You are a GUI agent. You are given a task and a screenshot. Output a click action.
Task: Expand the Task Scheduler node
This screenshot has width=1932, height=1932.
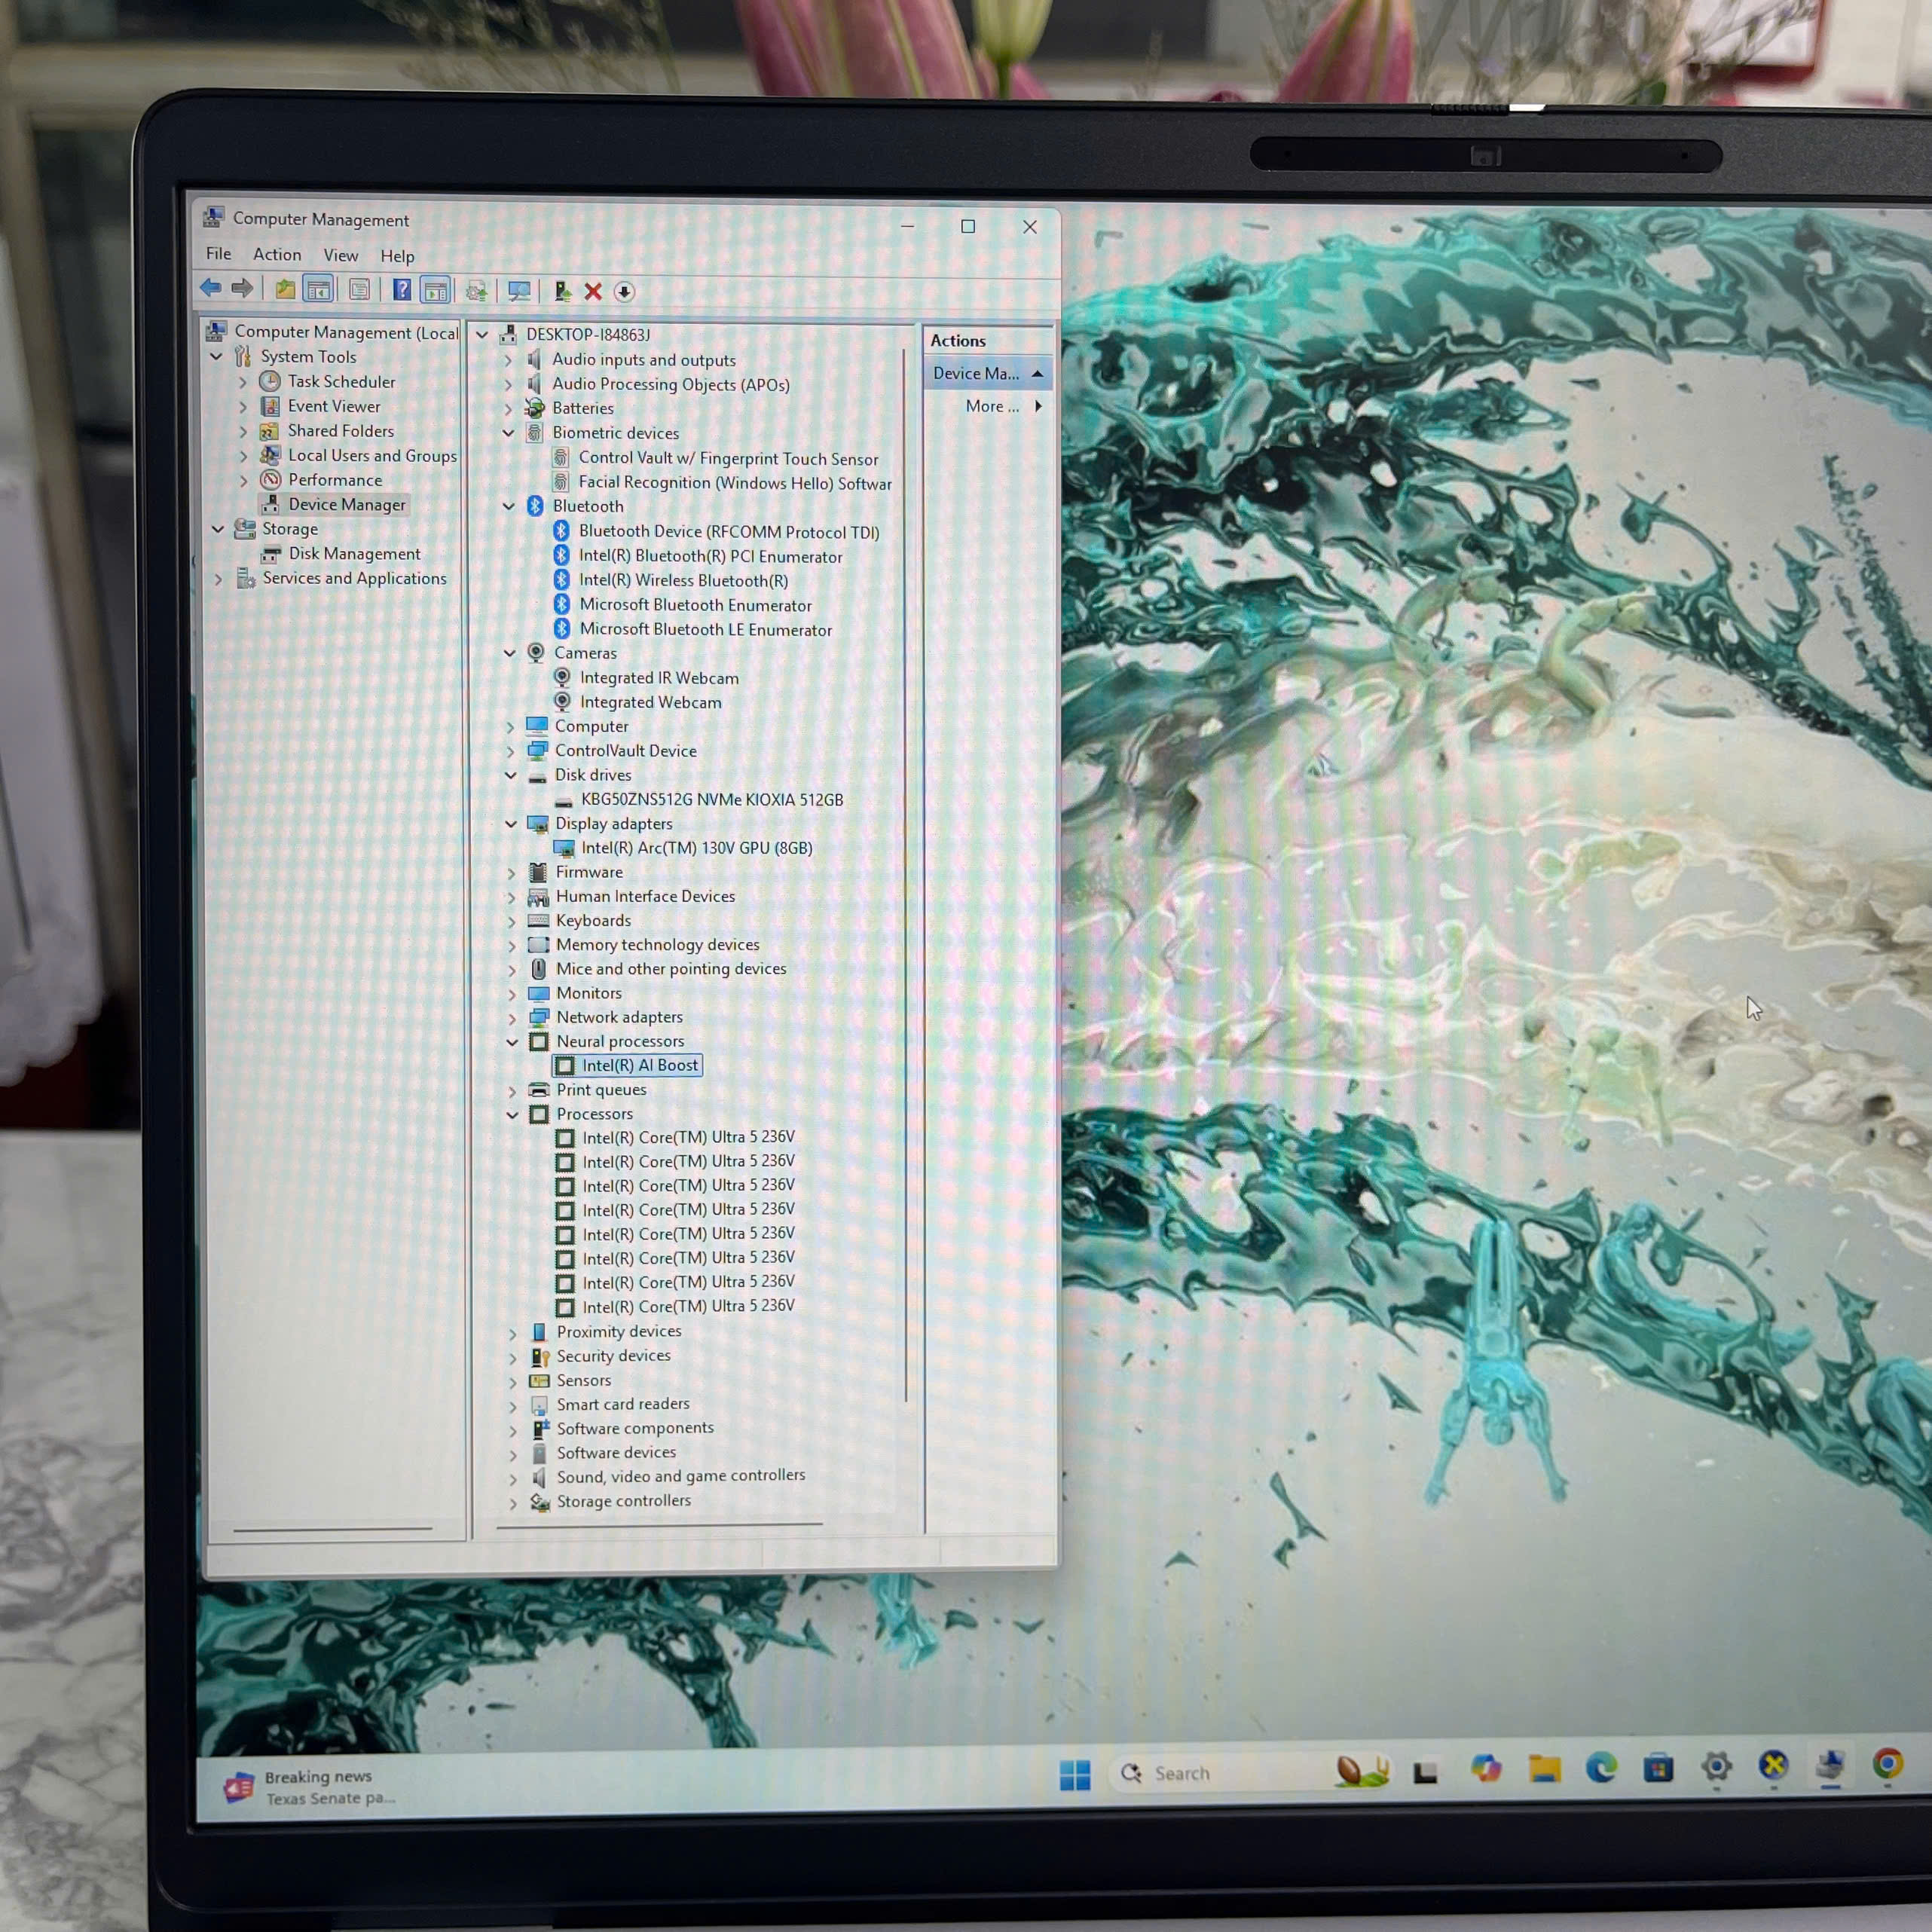tap(243, 382)
